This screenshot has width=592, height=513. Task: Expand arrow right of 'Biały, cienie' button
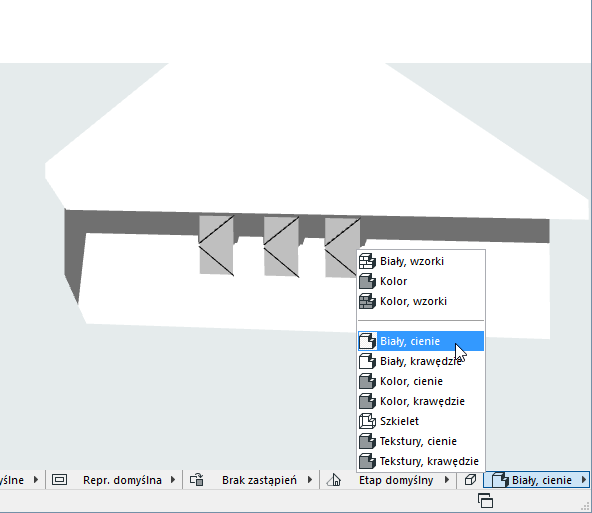tap(584, 480)
